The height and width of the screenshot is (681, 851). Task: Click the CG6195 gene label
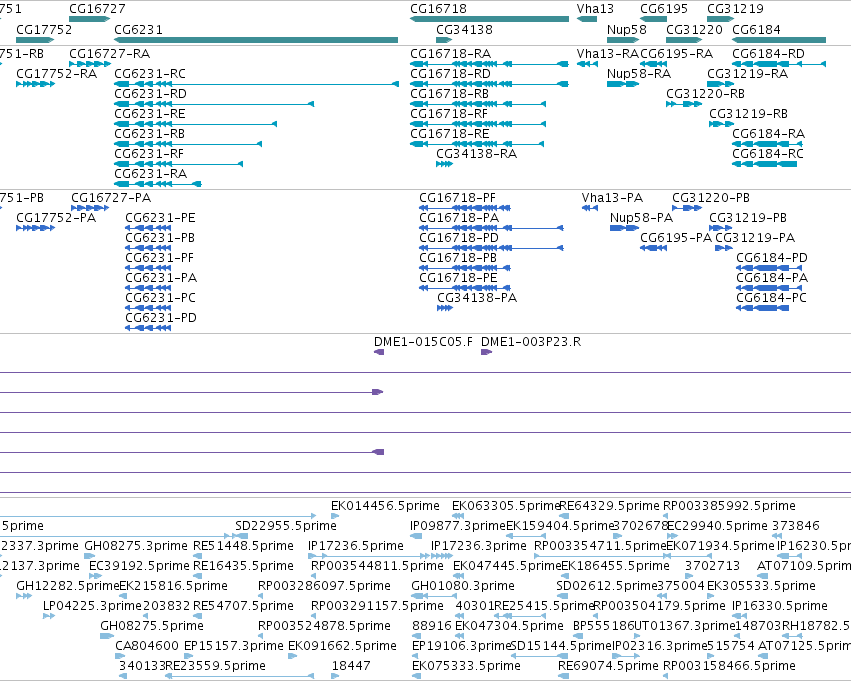coord(664,9)
